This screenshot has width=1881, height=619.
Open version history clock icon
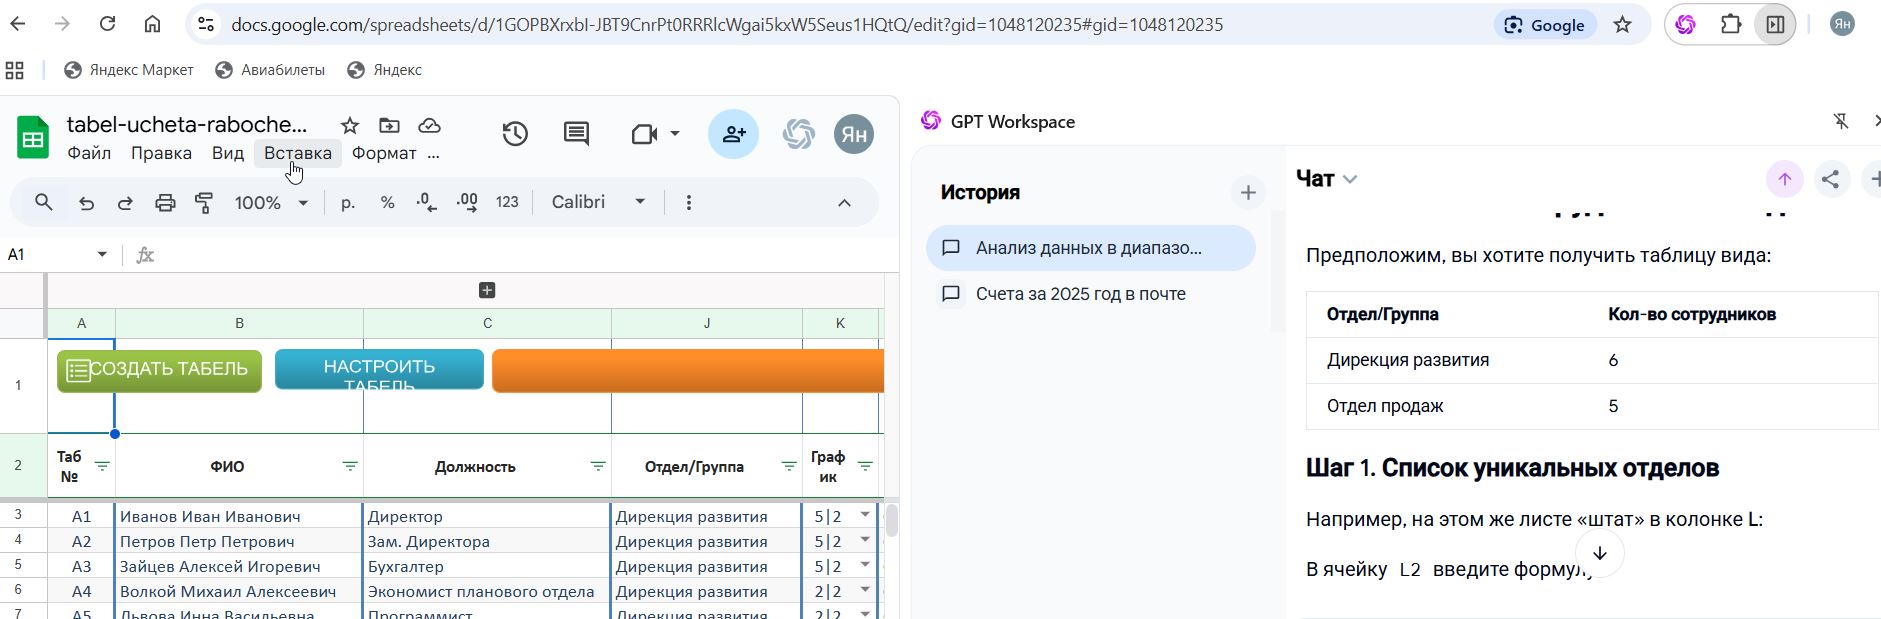coord(515,134)
